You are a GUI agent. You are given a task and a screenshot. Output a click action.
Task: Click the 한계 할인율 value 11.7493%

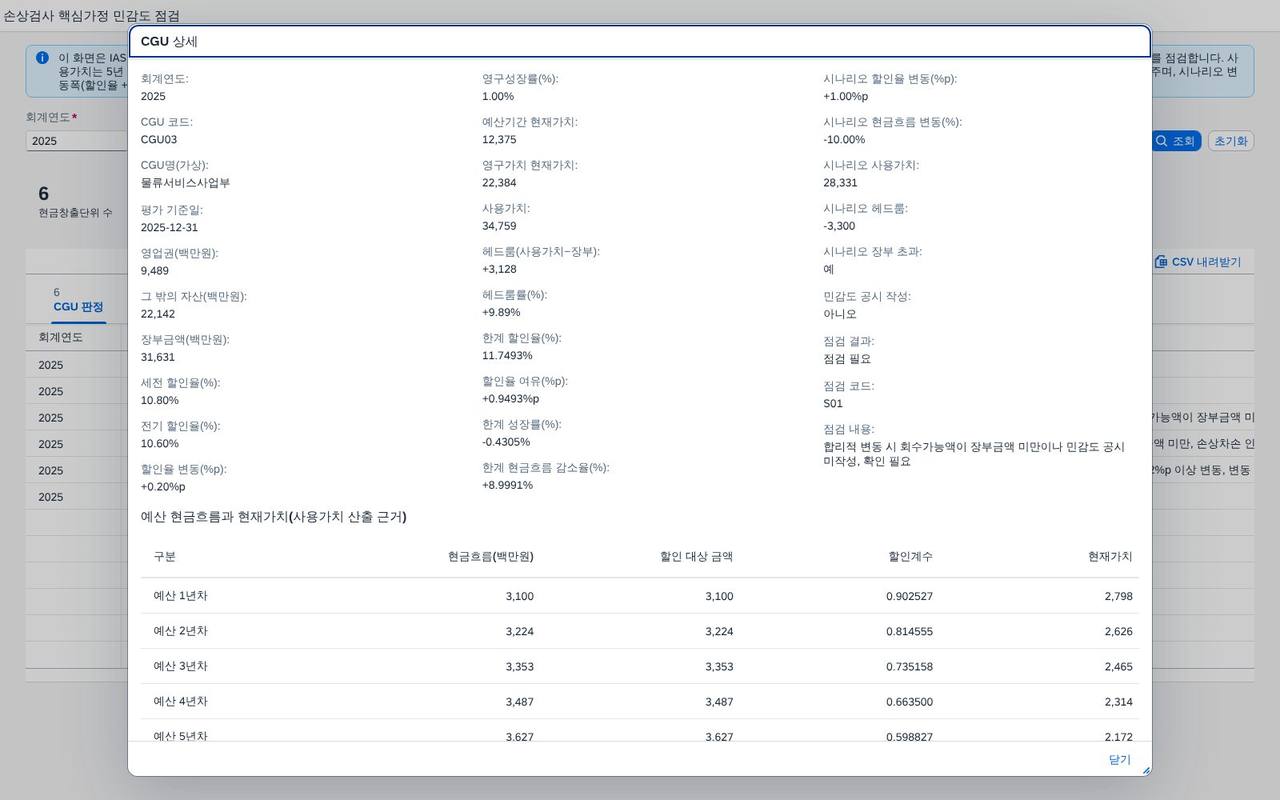pyautogui.click(x=507, y=355)
